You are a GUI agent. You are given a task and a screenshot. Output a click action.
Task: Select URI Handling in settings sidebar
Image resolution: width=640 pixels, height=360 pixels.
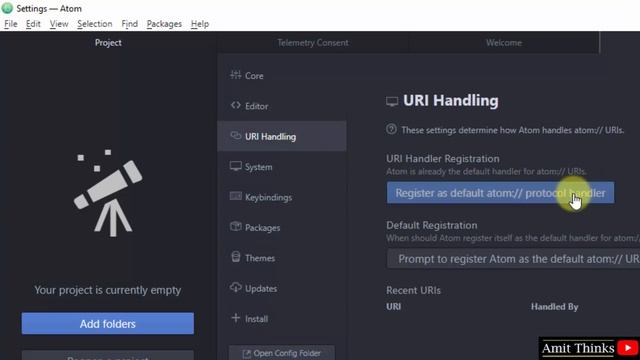(282, 136)
